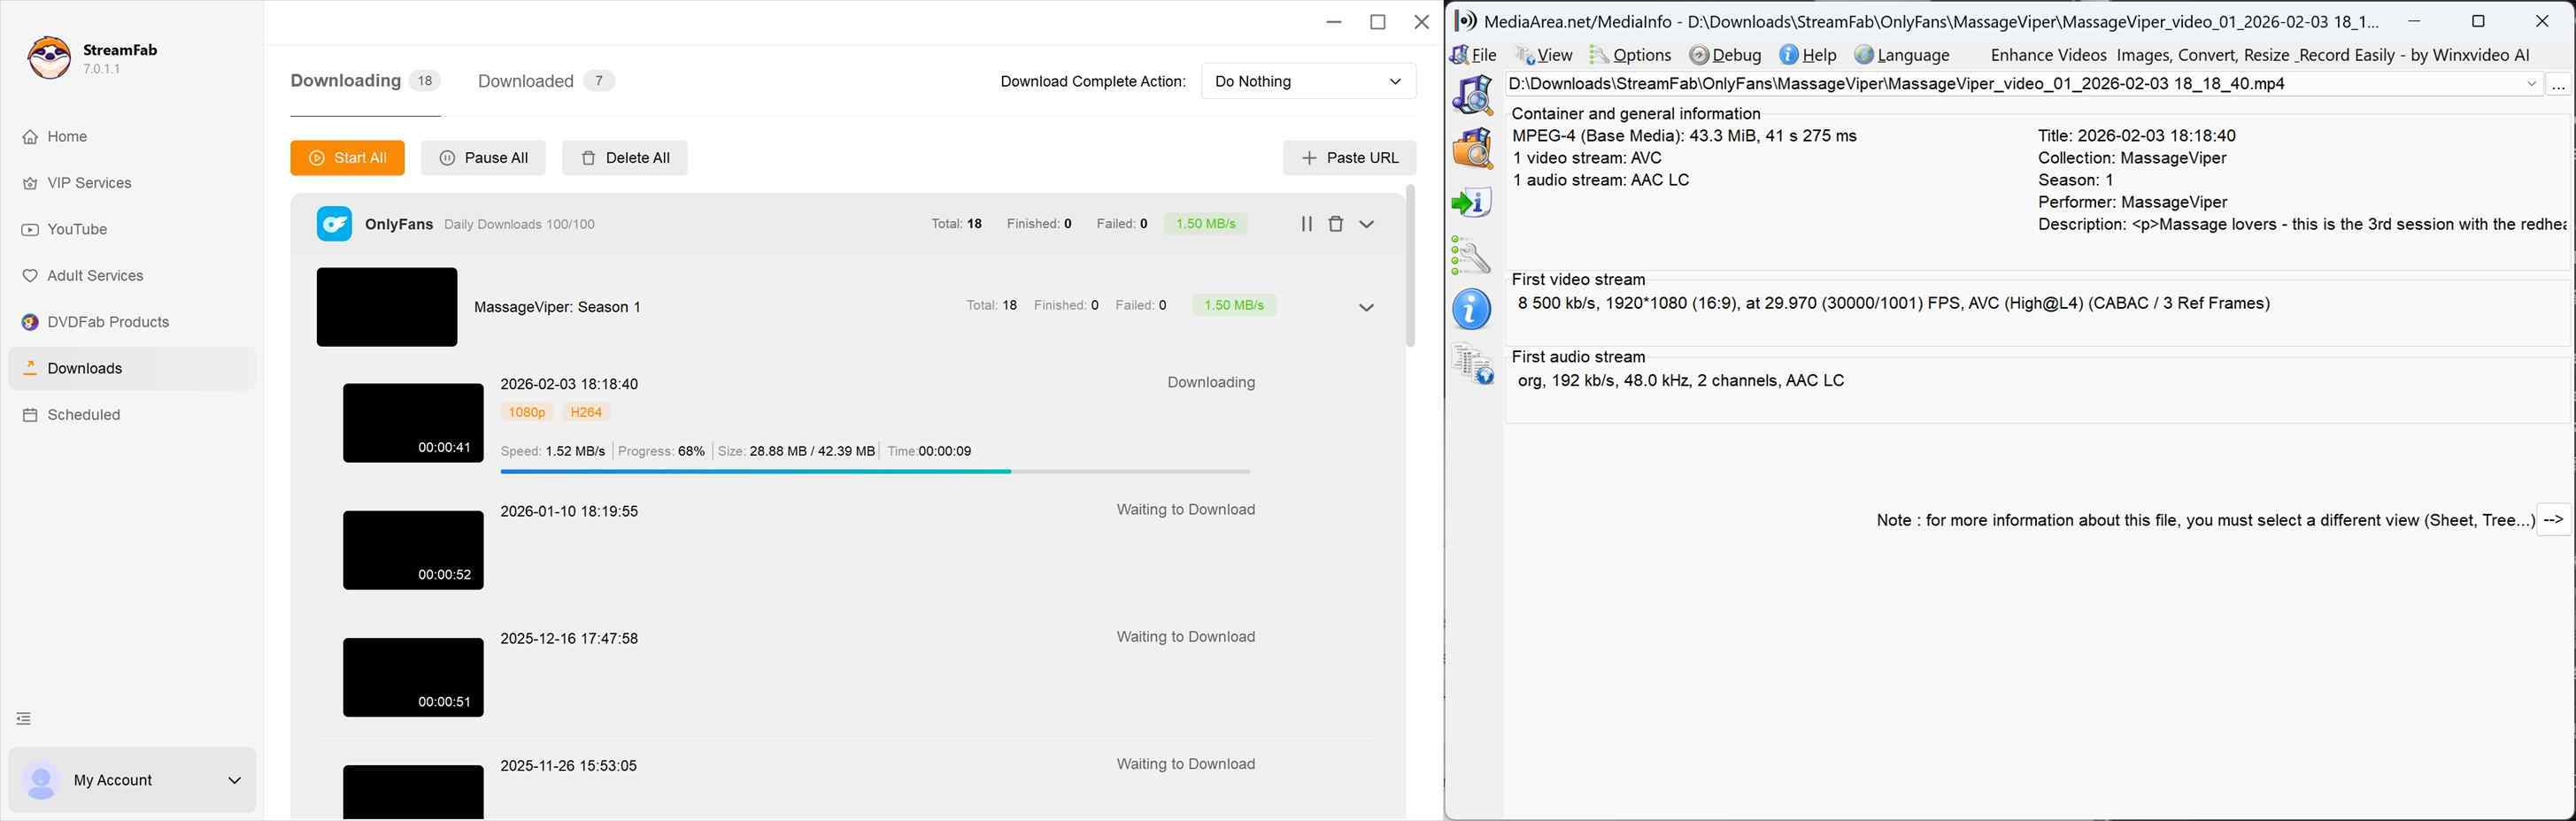Screen dimensions: 2576x821
Task: Pause the OnlyFans download group
Action: click(1306, 224)
